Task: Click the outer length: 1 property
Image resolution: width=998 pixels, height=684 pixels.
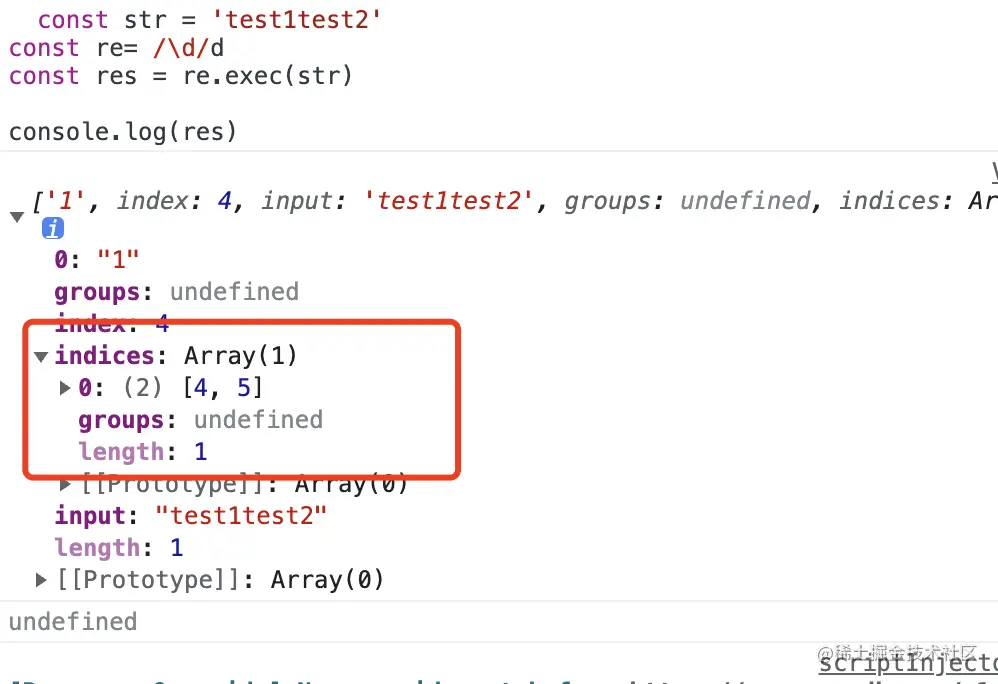Action: pyautogui.click(x=118, y=548)
